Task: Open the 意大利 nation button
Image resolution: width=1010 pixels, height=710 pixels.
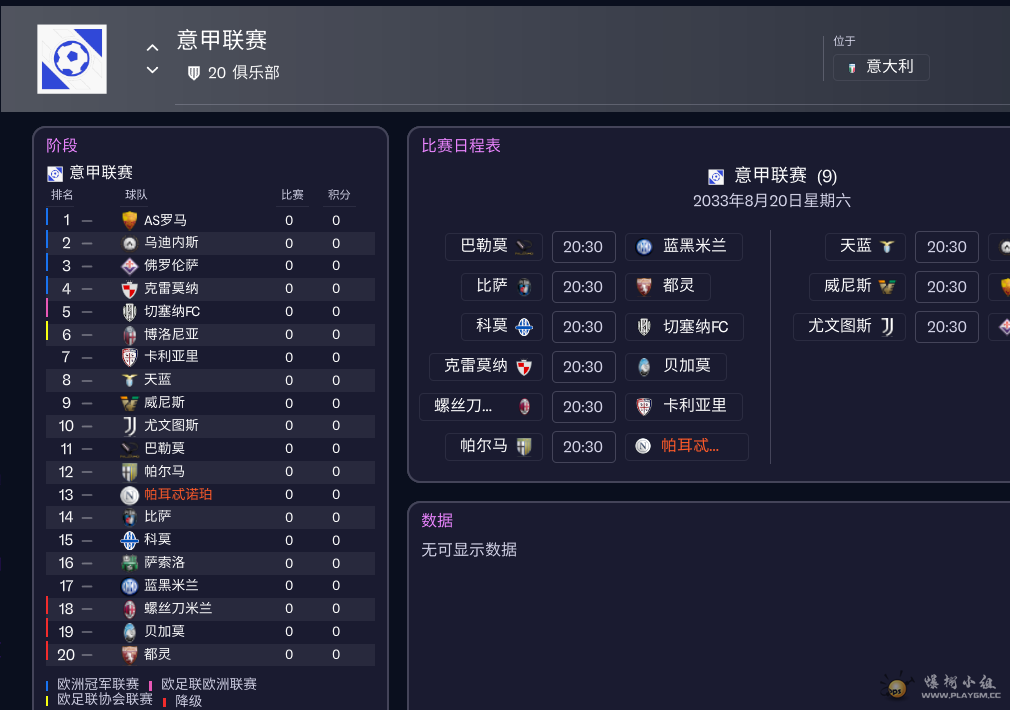Action: coord(880,67)
